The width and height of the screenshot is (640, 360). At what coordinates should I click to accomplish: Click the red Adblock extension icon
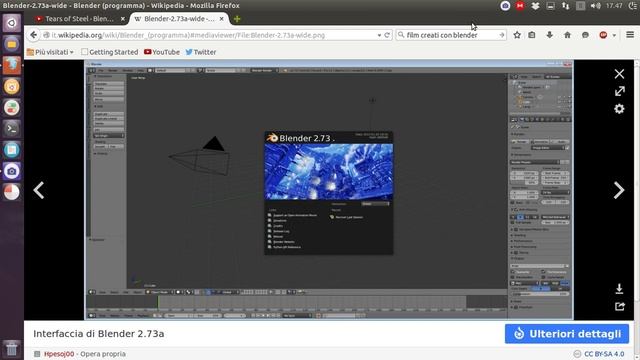[603, 35]
